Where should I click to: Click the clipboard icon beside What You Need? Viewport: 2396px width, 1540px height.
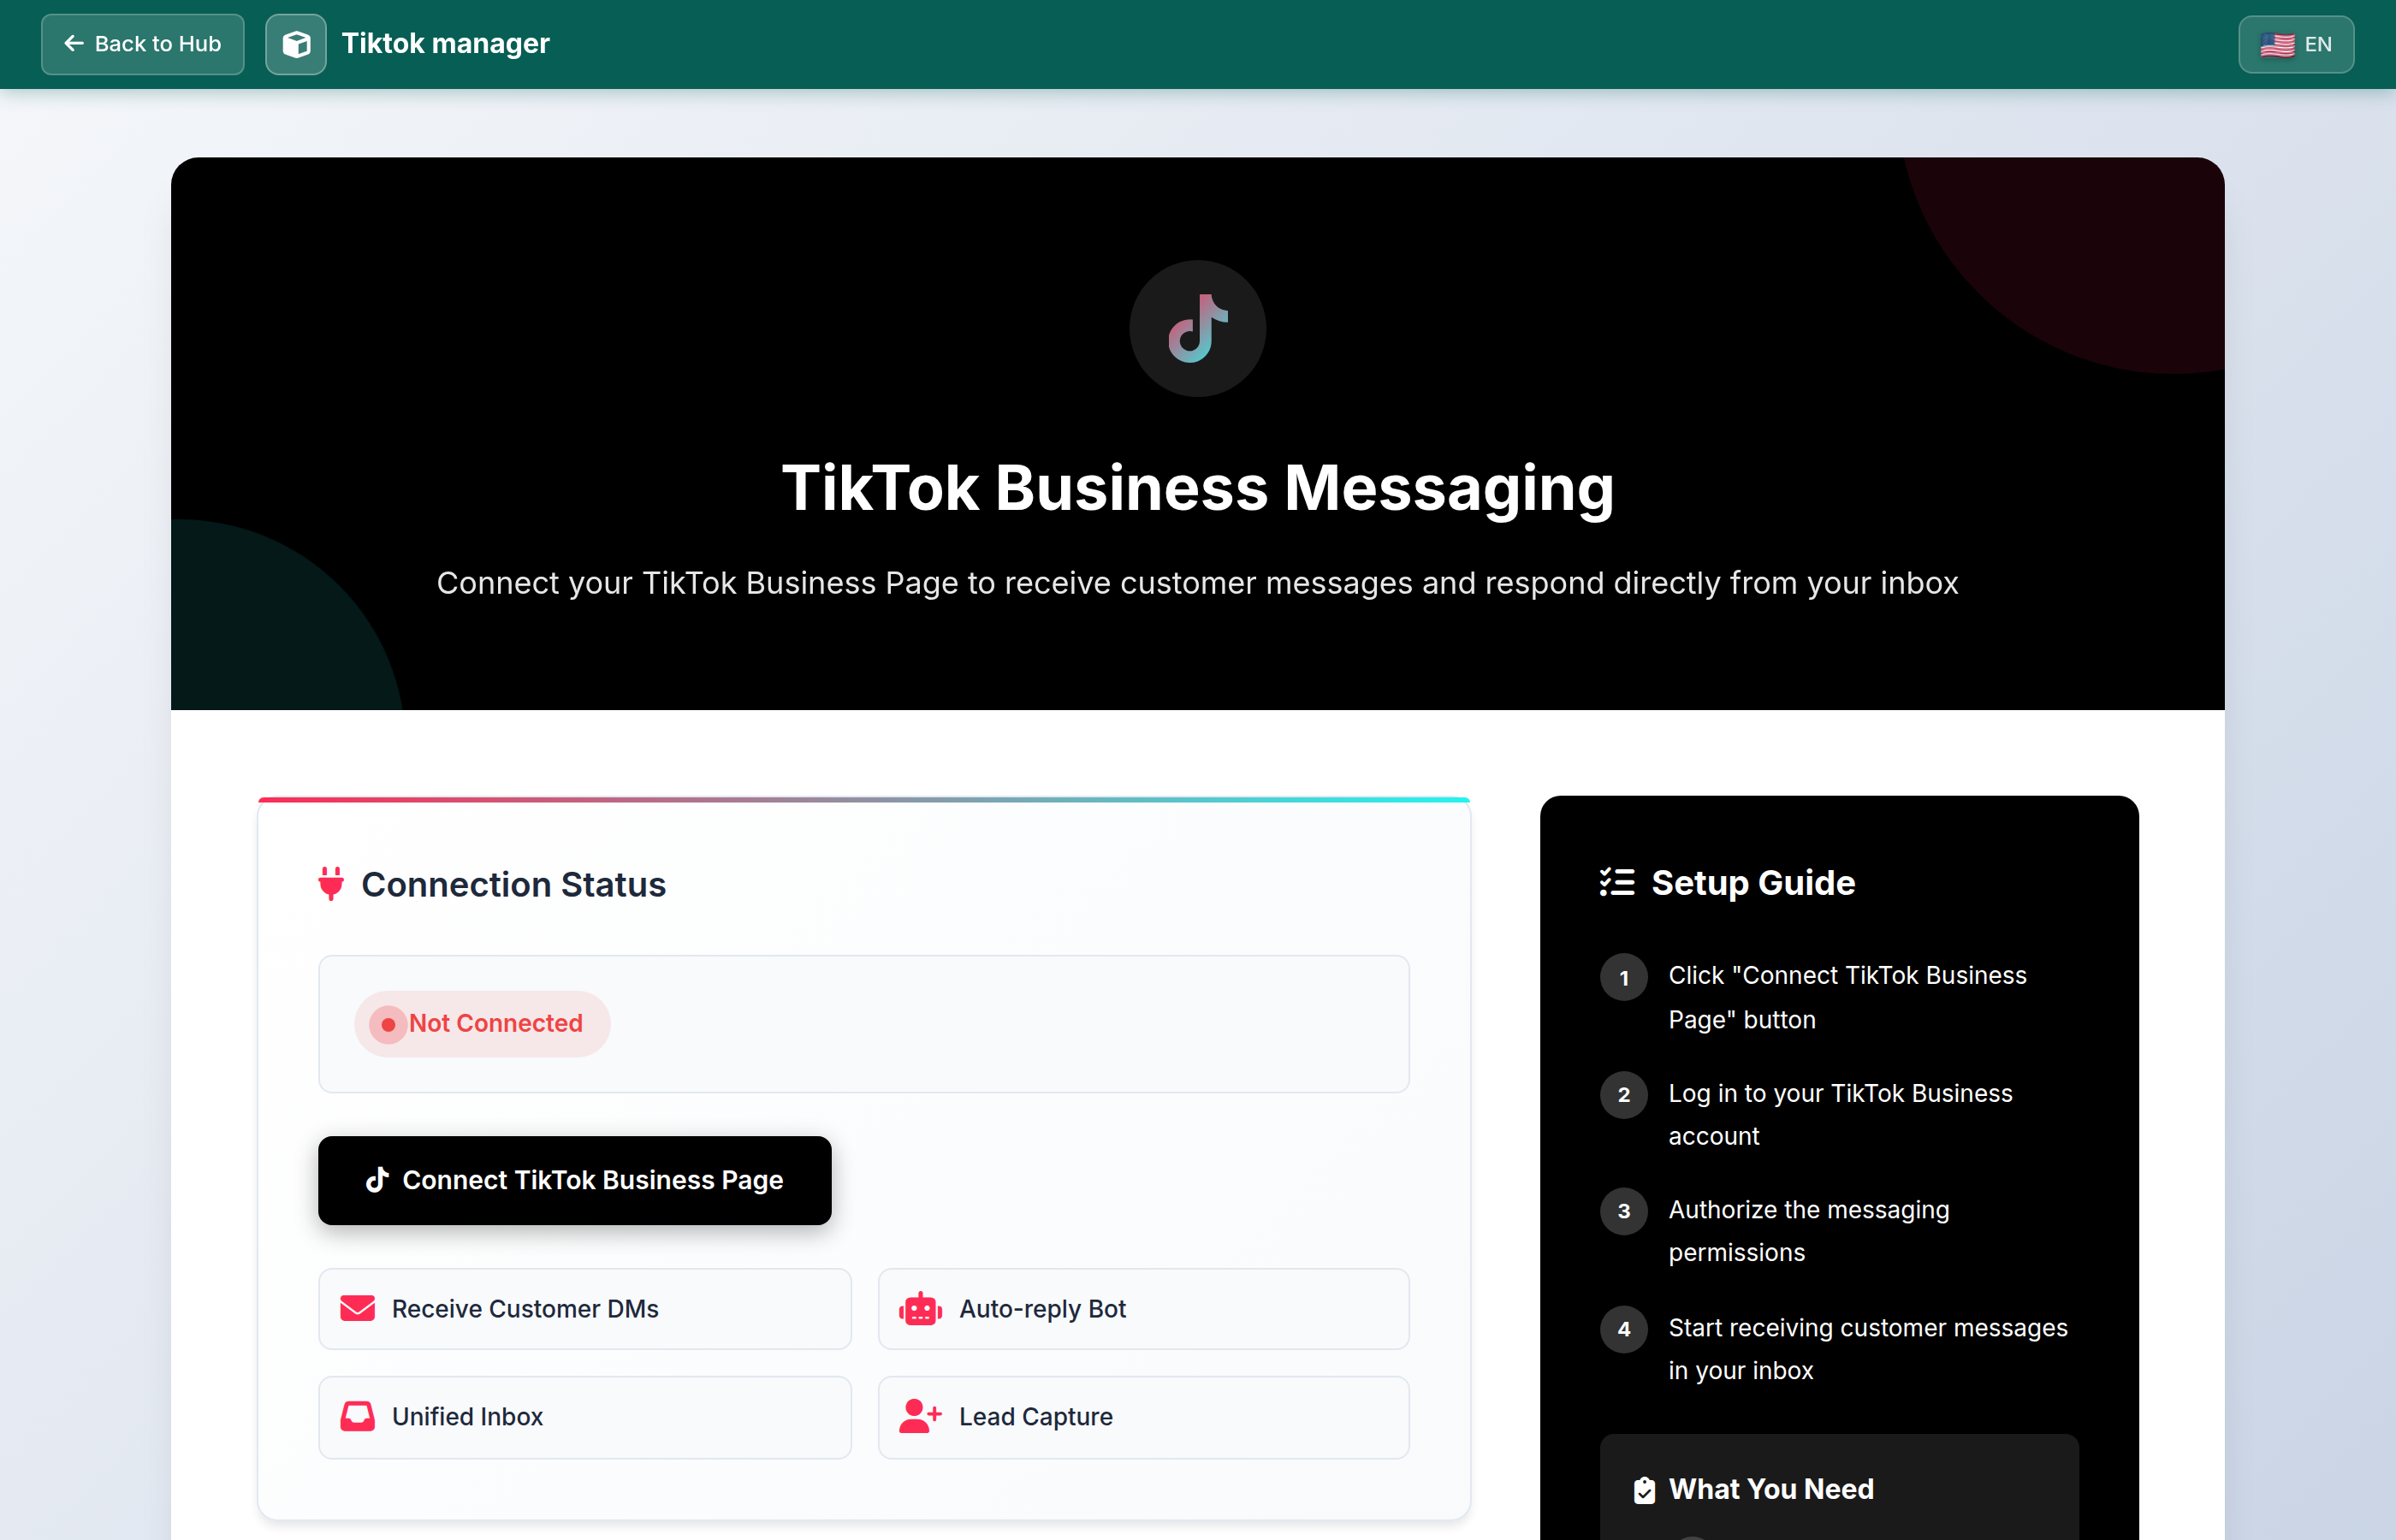(1645, 1490)
